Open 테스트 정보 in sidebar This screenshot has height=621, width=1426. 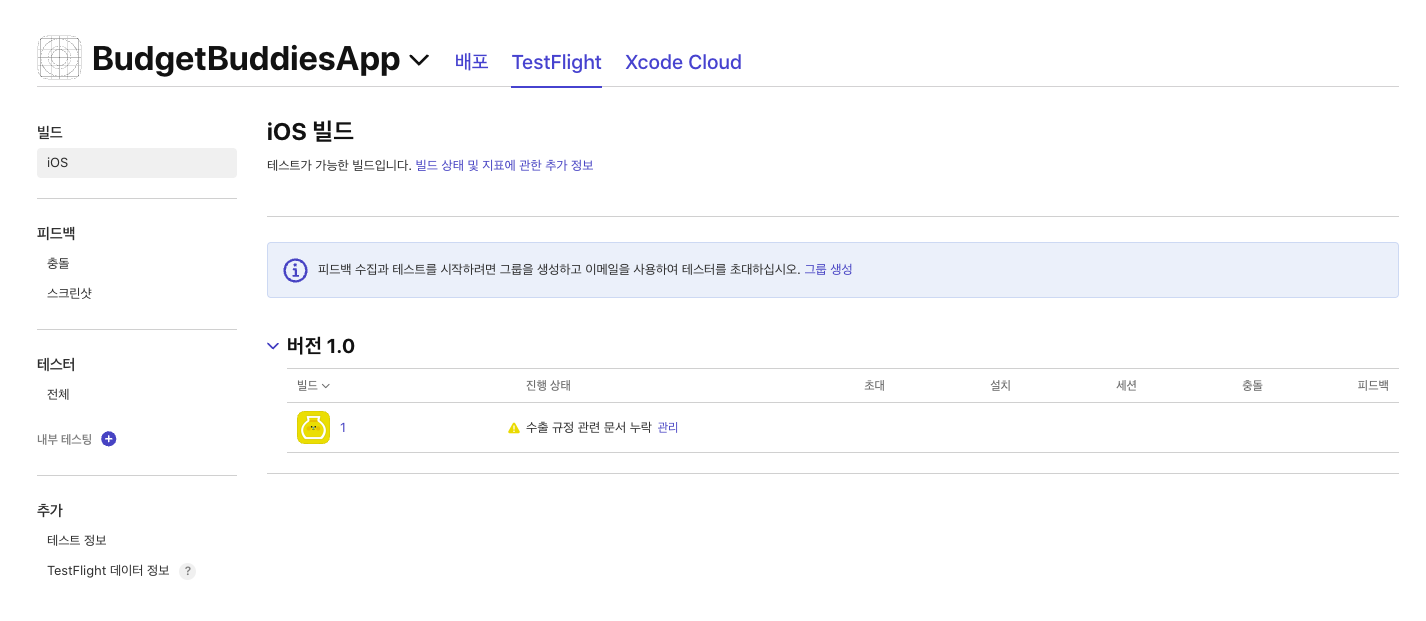[x=77, y=540]
